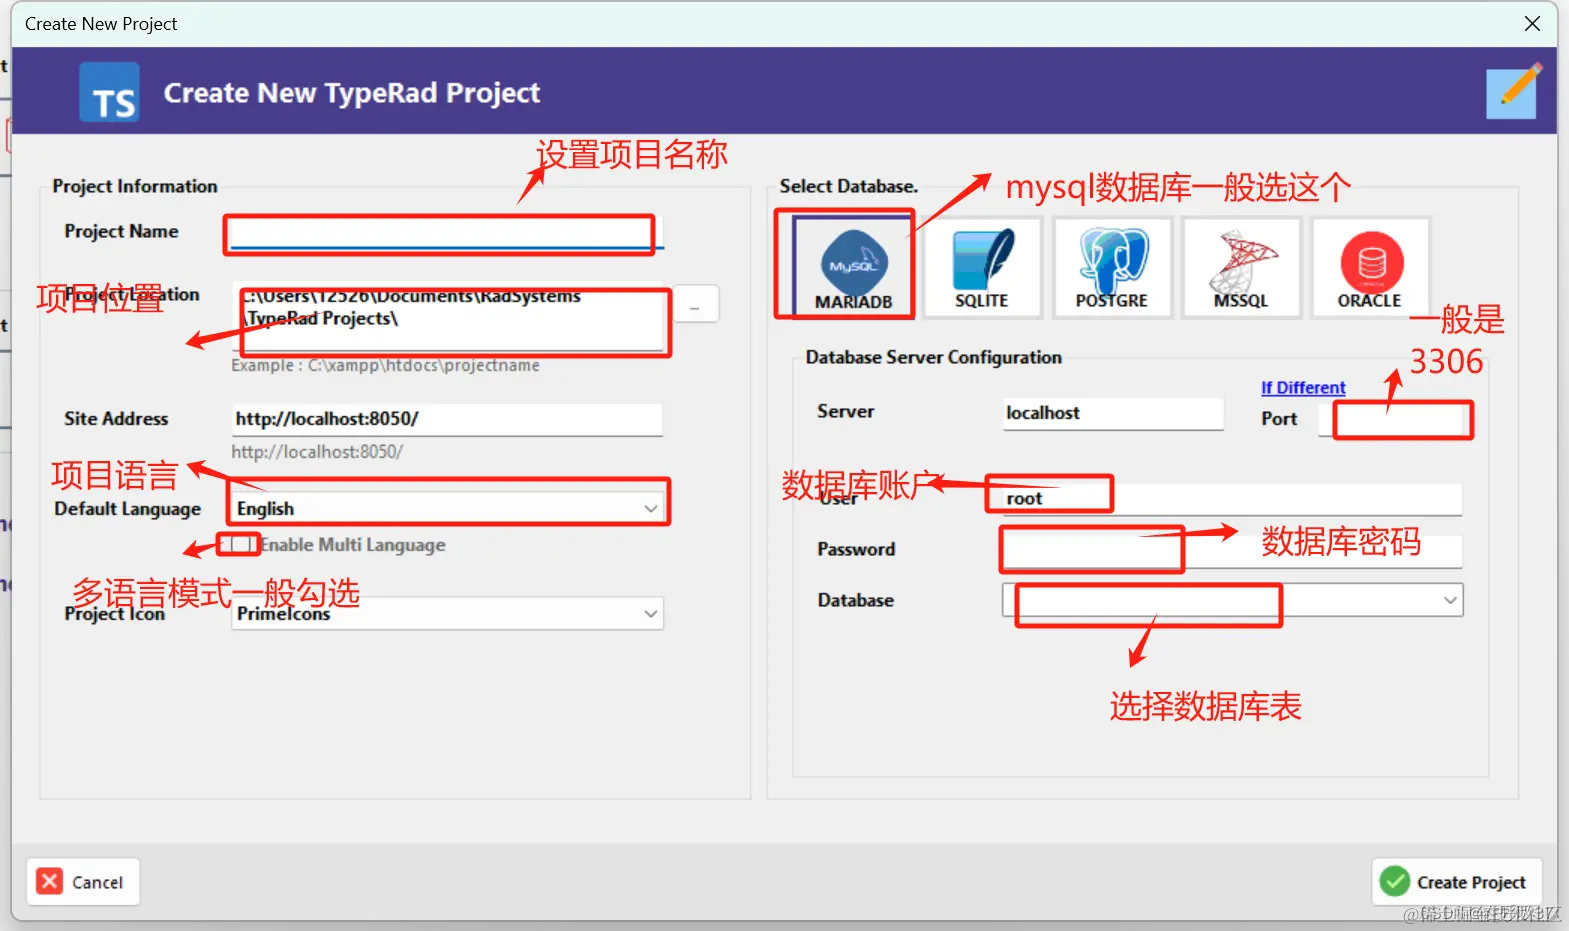This screenshot has width=1569, height=931.
Task: Browse for project location folder button
Action: (695, 304)
